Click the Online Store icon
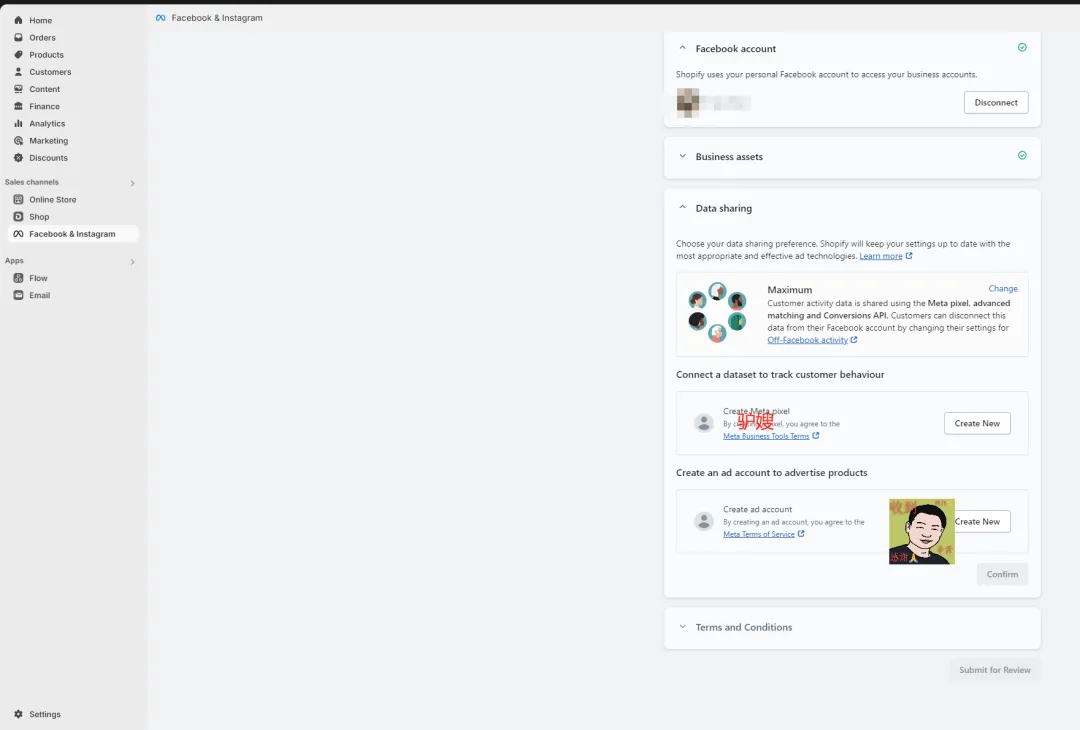Screen dimensions: 1080x730 pyautogui.click(x=19, y=200)
